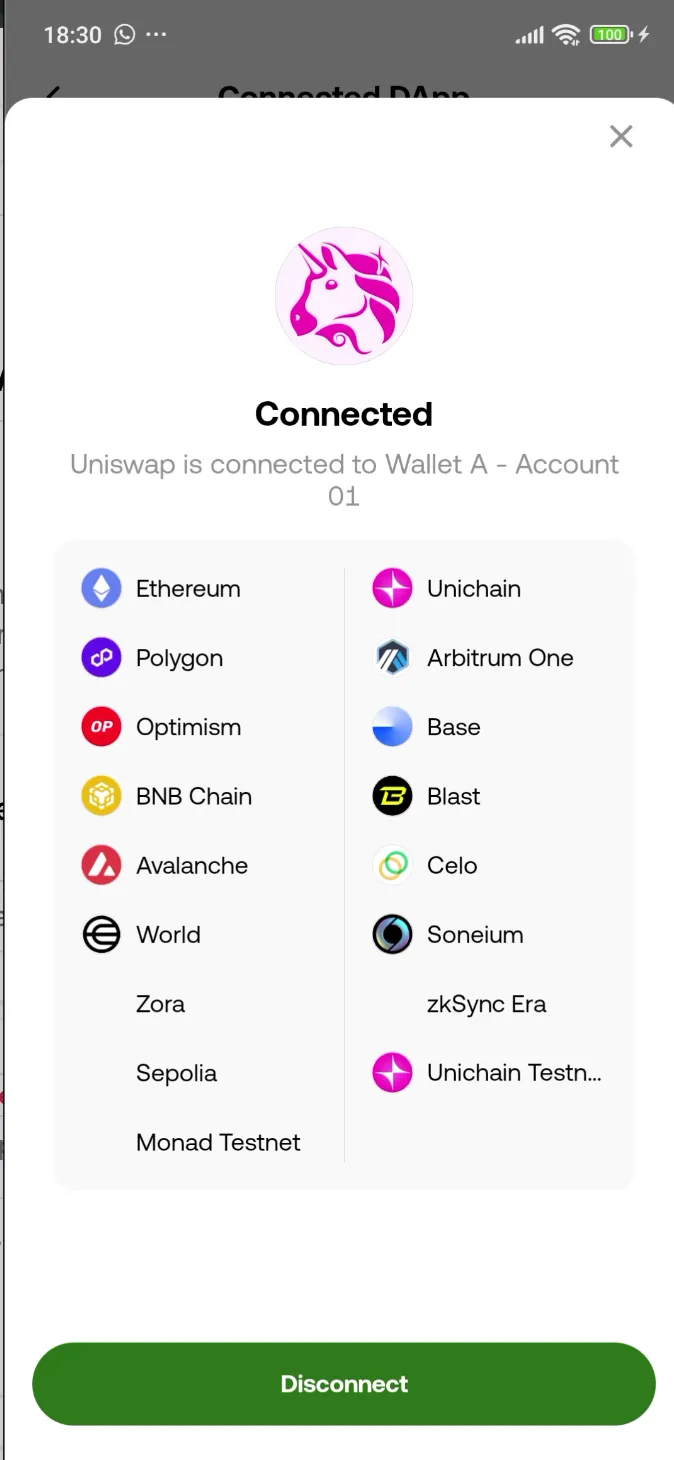Tap the Polygon chain icon
Viewport: 674px width, 1460px height.
click(x=100, y=657)
